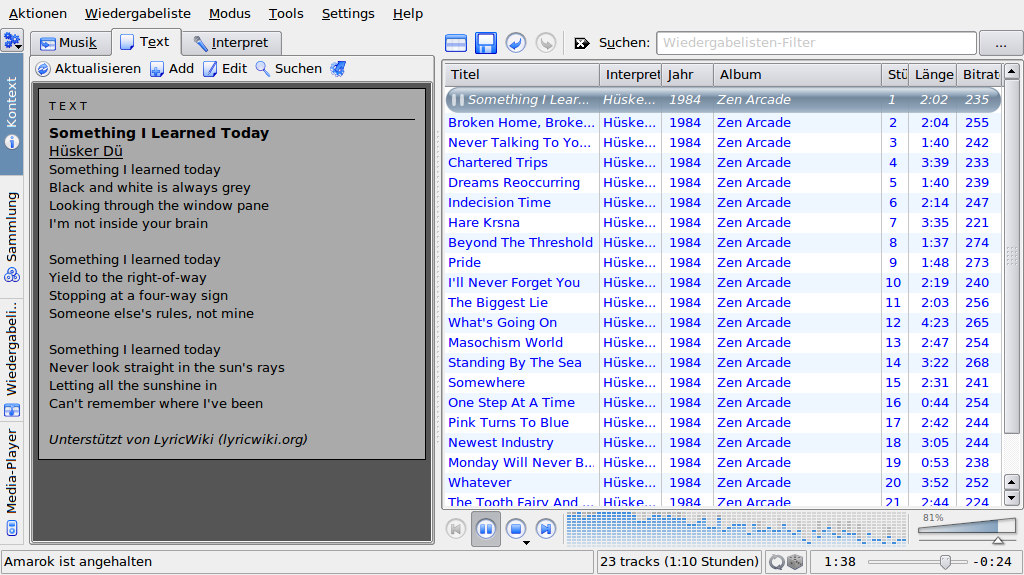Image resolution: width=1024 pixels, height=575 pixels.
Task: Select the track Whatever
Action: [724, 482]
